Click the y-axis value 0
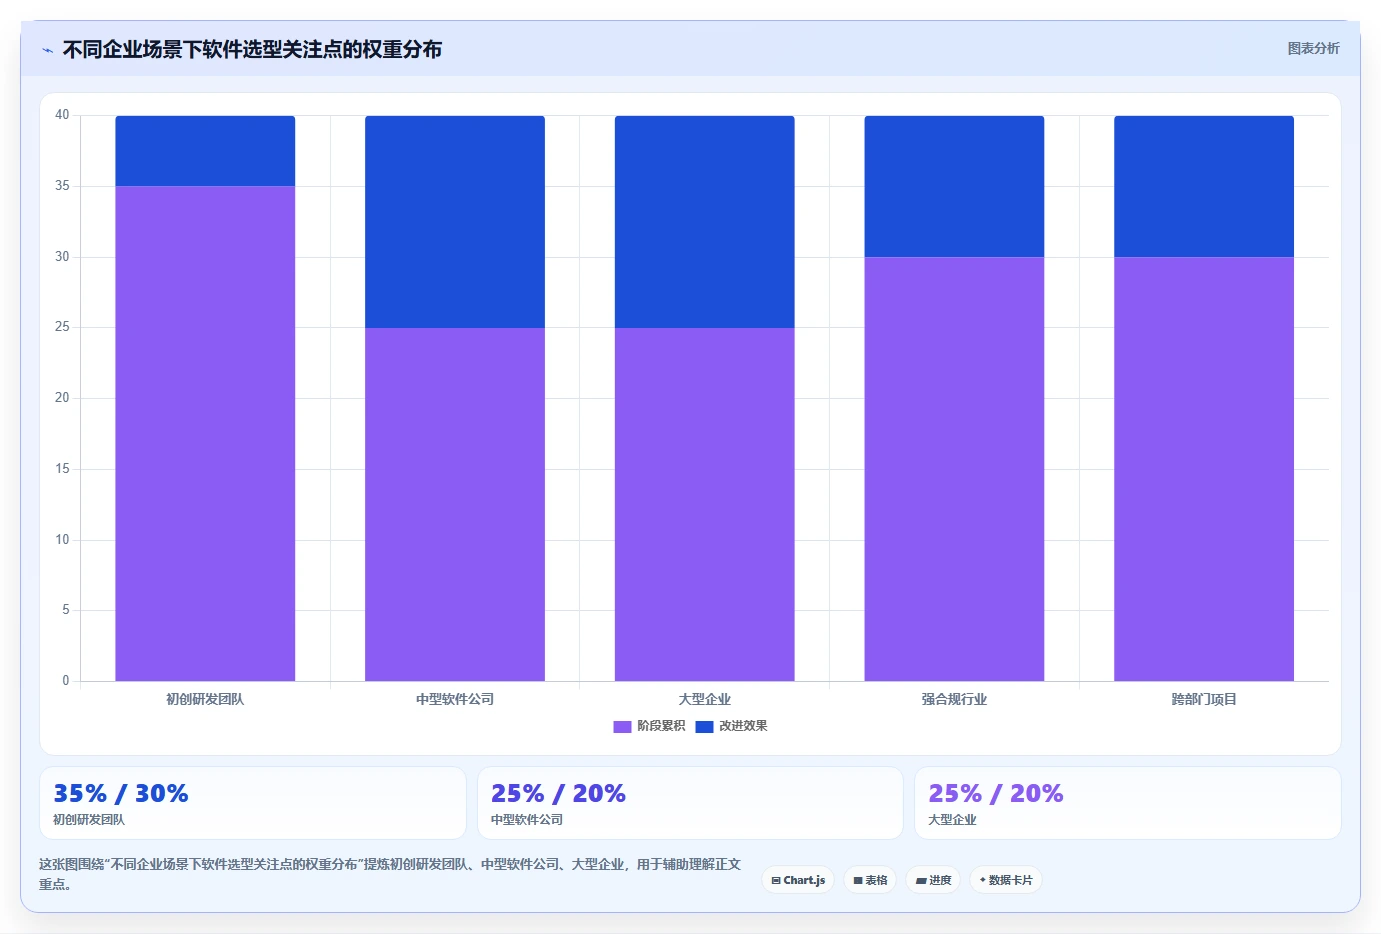The width and height of the screenshot is (1381, 934). coord(66,681)
